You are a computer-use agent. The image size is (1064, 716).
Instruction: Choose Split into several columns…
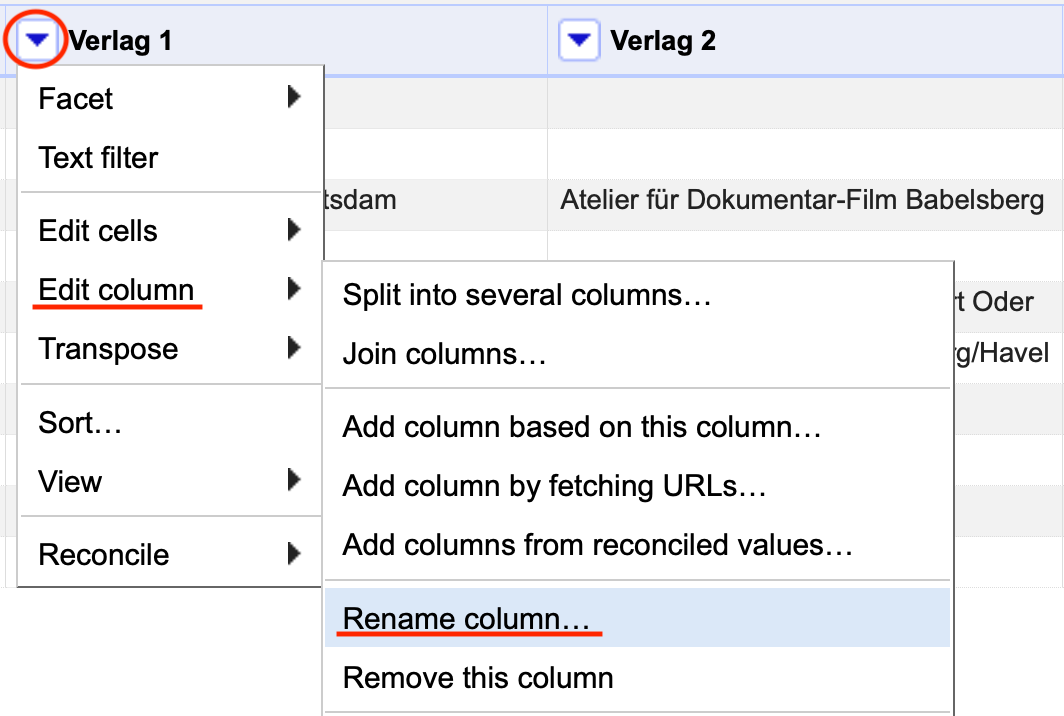point(526,296)
